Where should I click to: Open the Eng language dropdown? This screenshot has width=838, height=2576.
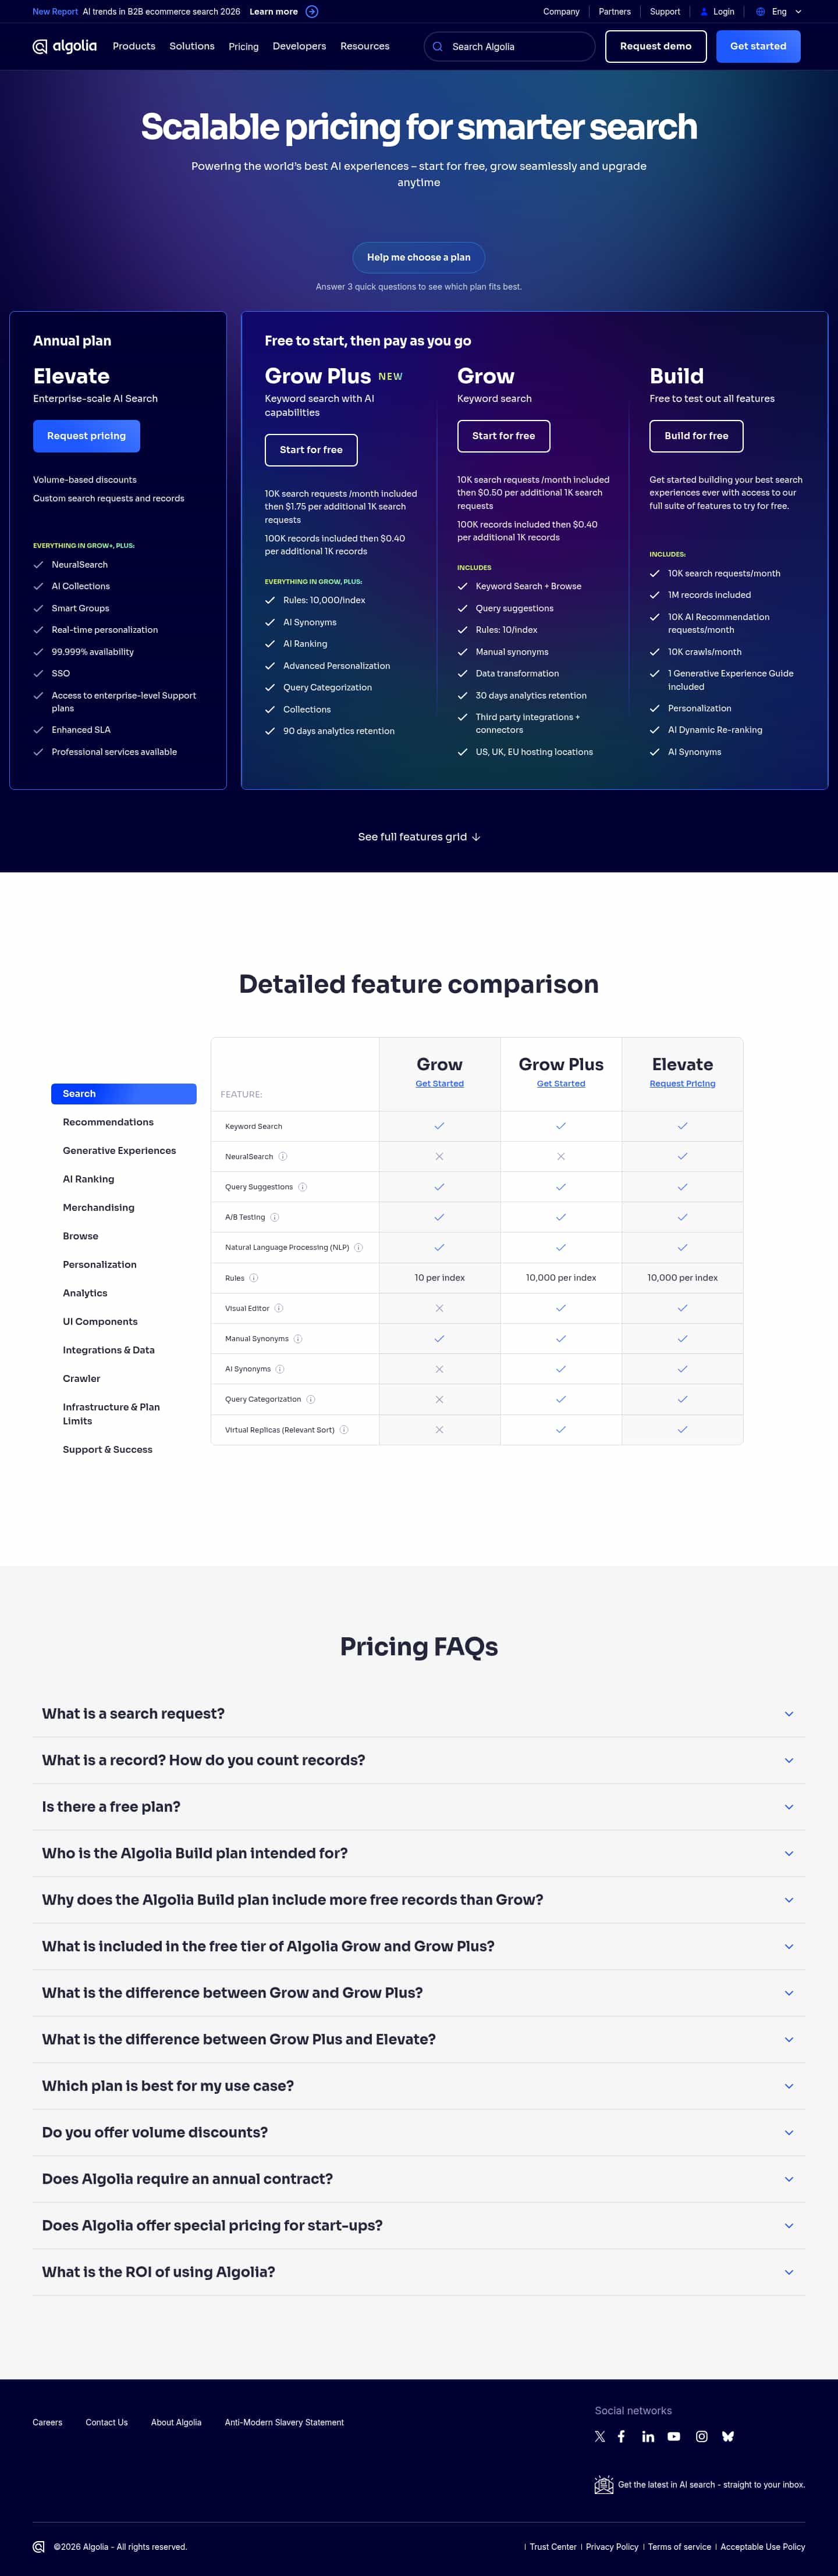point(779,12)
